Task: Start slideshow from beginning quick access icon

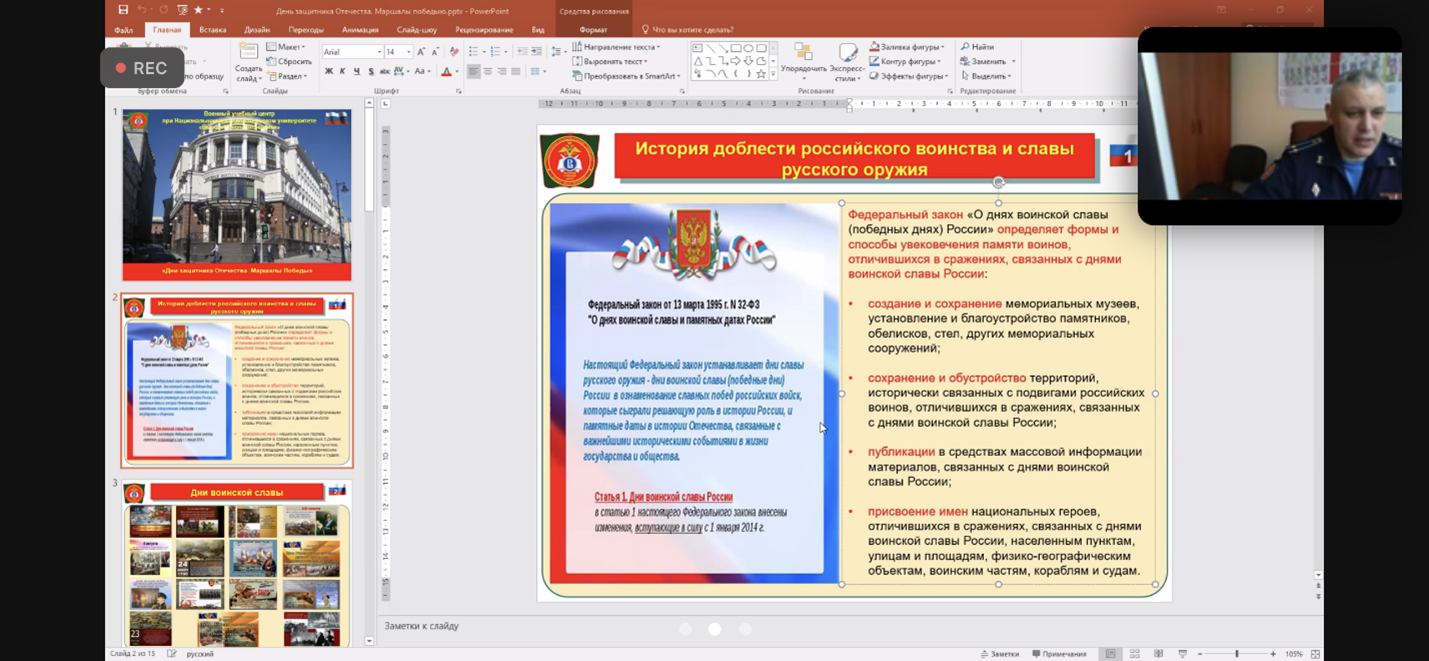Action: pos(182,10)
